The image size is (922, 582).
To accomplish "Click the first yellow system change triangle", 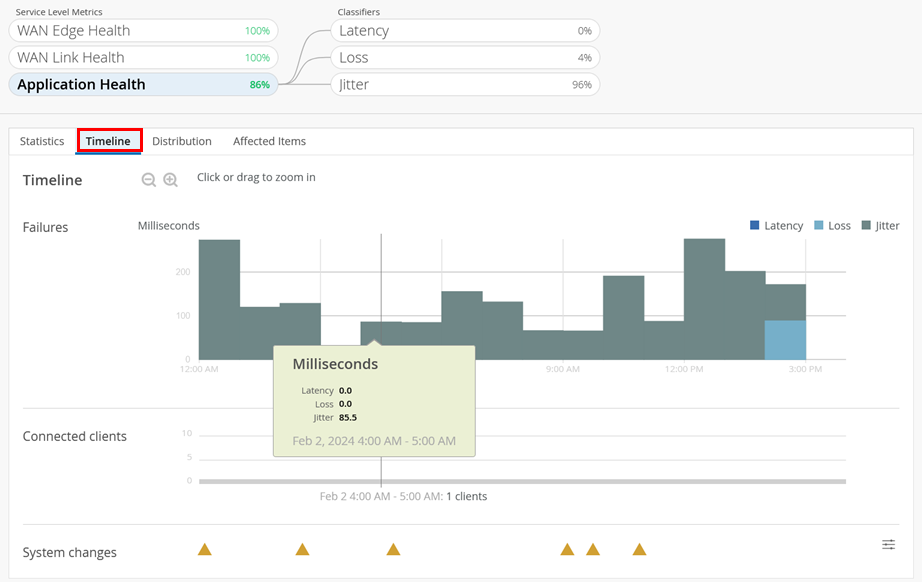I will coord(205,549).
